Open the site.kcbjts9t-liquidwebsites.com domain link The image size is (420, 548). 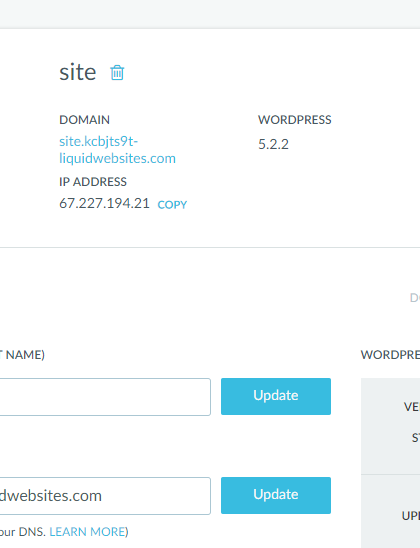[117, 150]
